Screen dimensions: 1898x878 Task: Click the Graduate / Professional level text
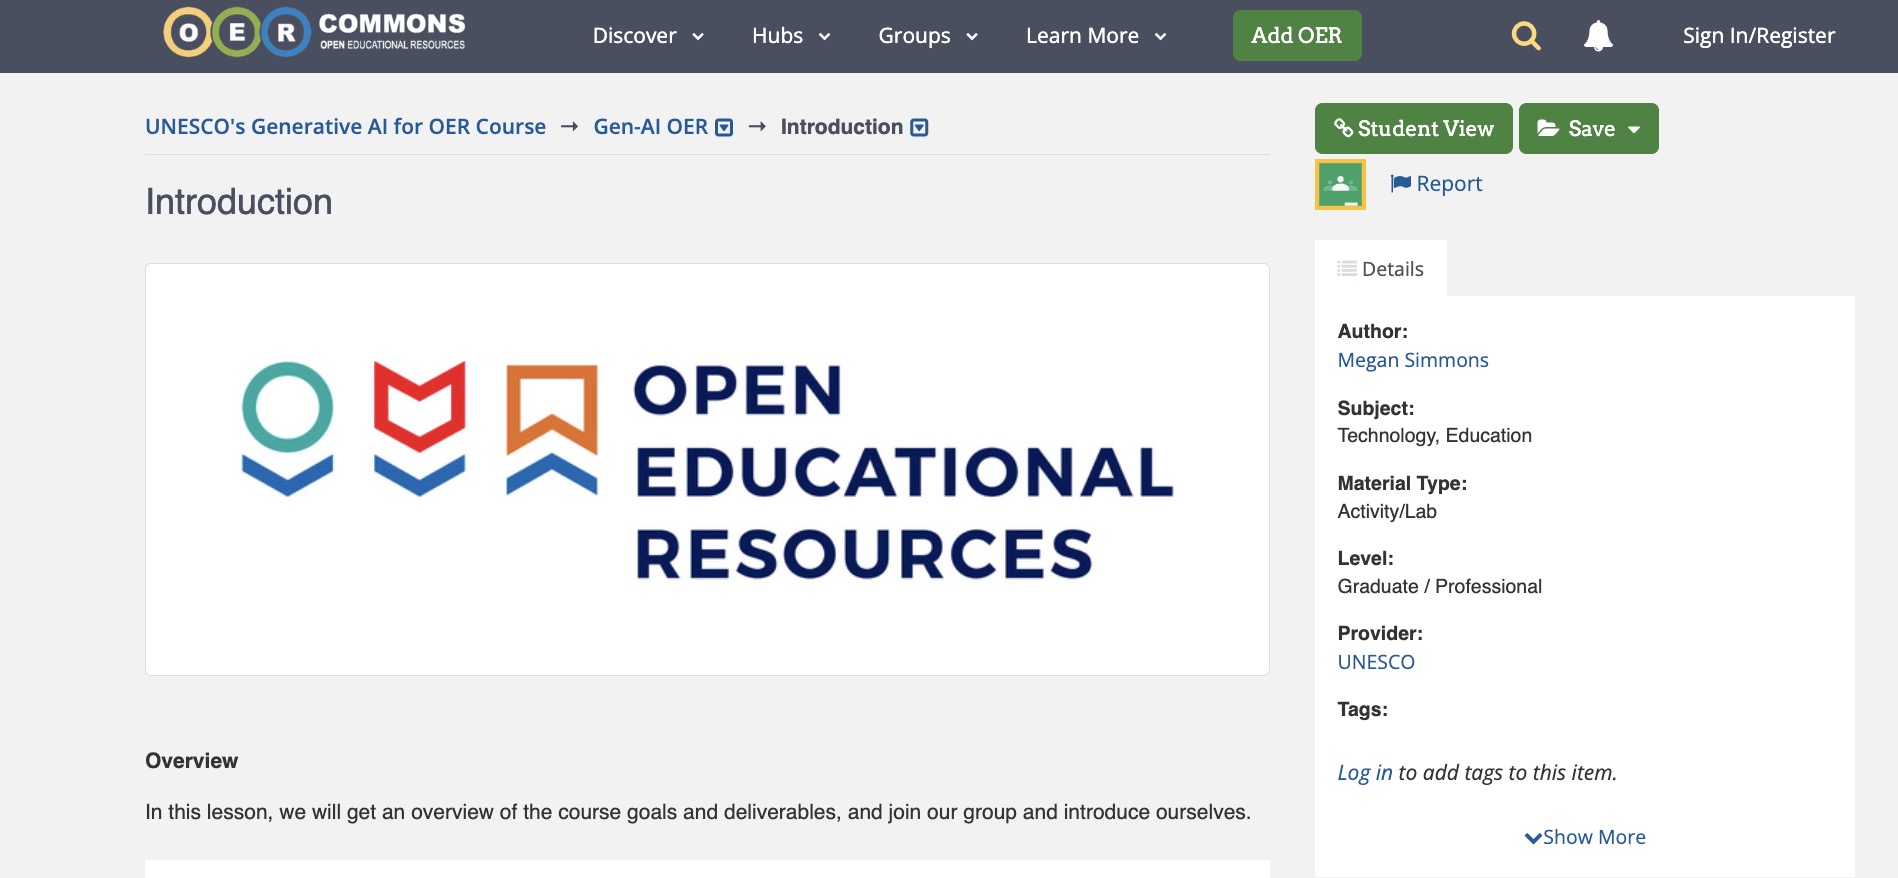[1439, 587]
